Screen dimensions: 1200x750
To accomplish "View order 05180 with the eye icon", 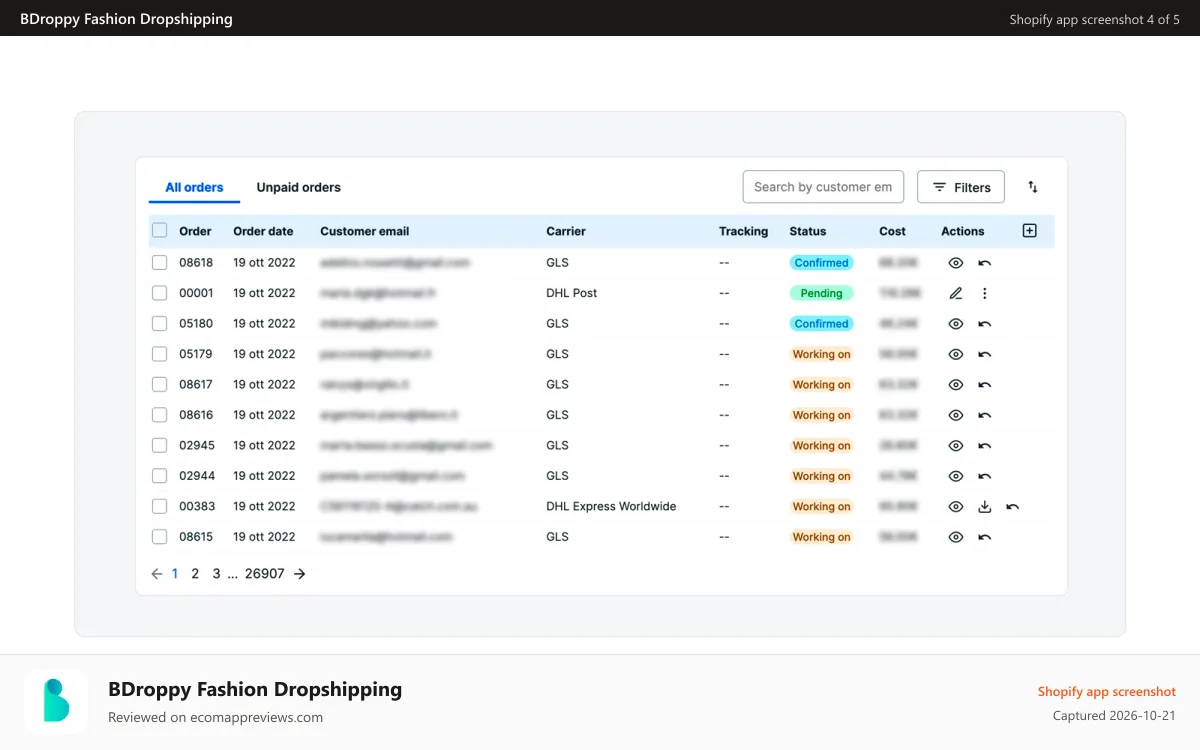I will click(x=956, y=324).
